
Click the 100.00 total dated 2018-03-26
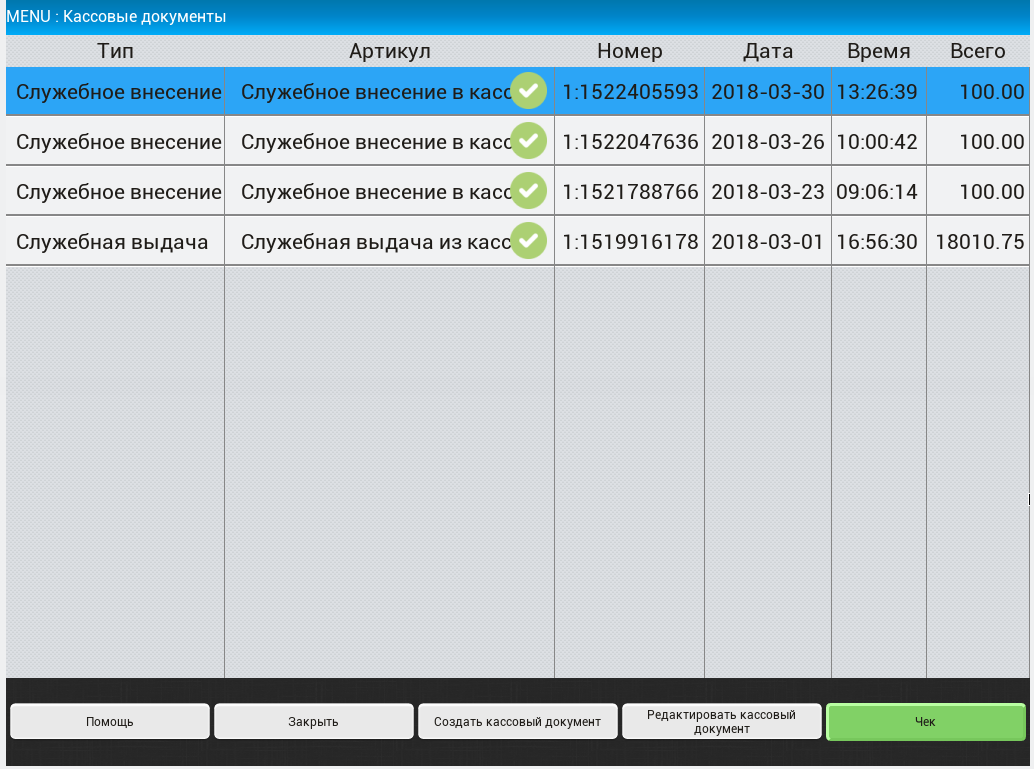pos(978,142)
